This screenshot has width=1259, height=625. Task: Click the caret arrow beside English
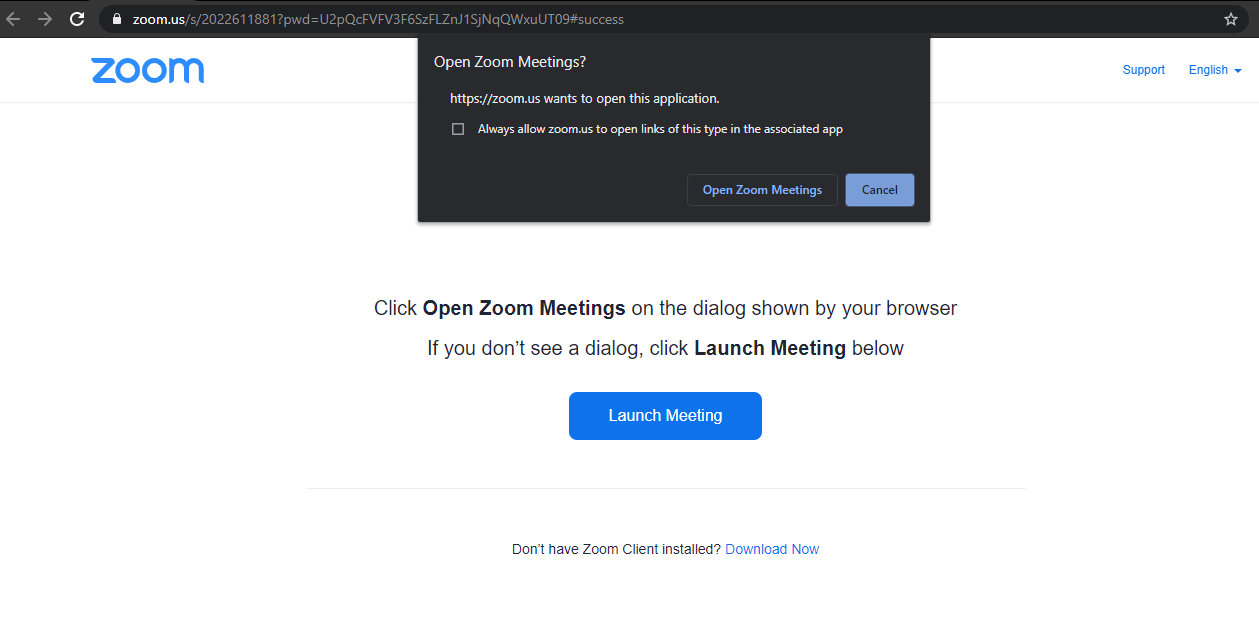1238,71
